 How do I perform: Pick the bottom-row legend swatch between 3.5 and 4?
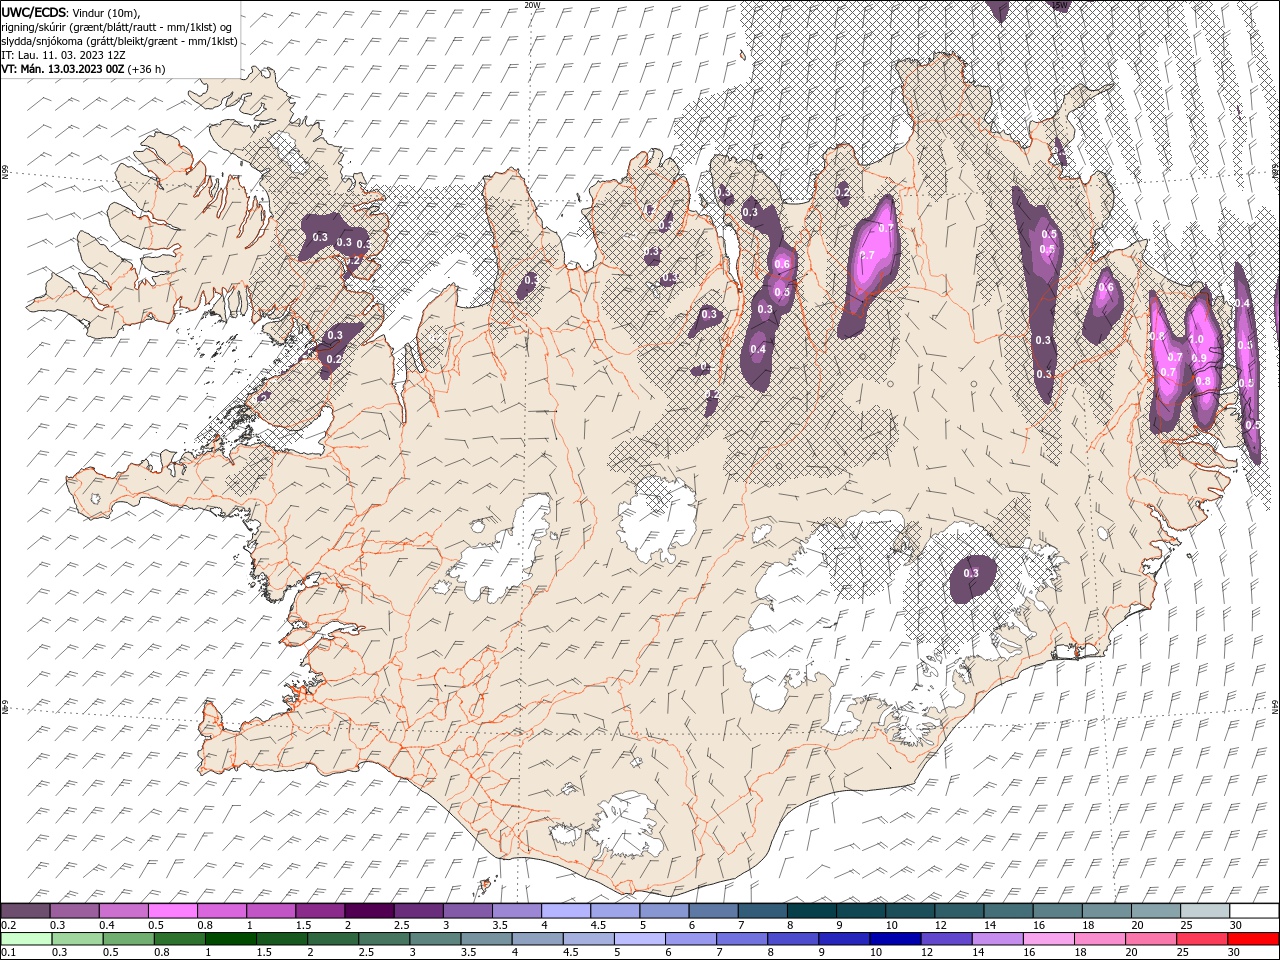[x=486, y=939]
